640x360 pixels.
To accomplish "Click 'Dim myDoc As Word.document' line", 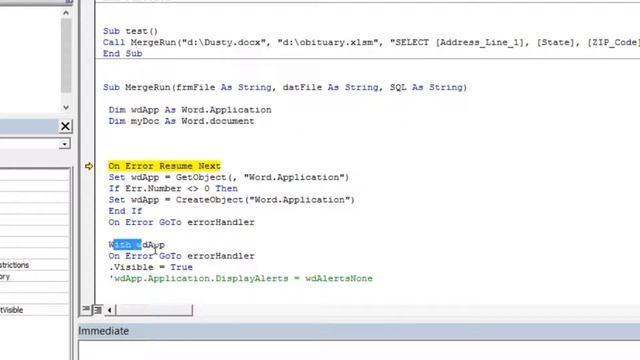I will tap(181, 121).
